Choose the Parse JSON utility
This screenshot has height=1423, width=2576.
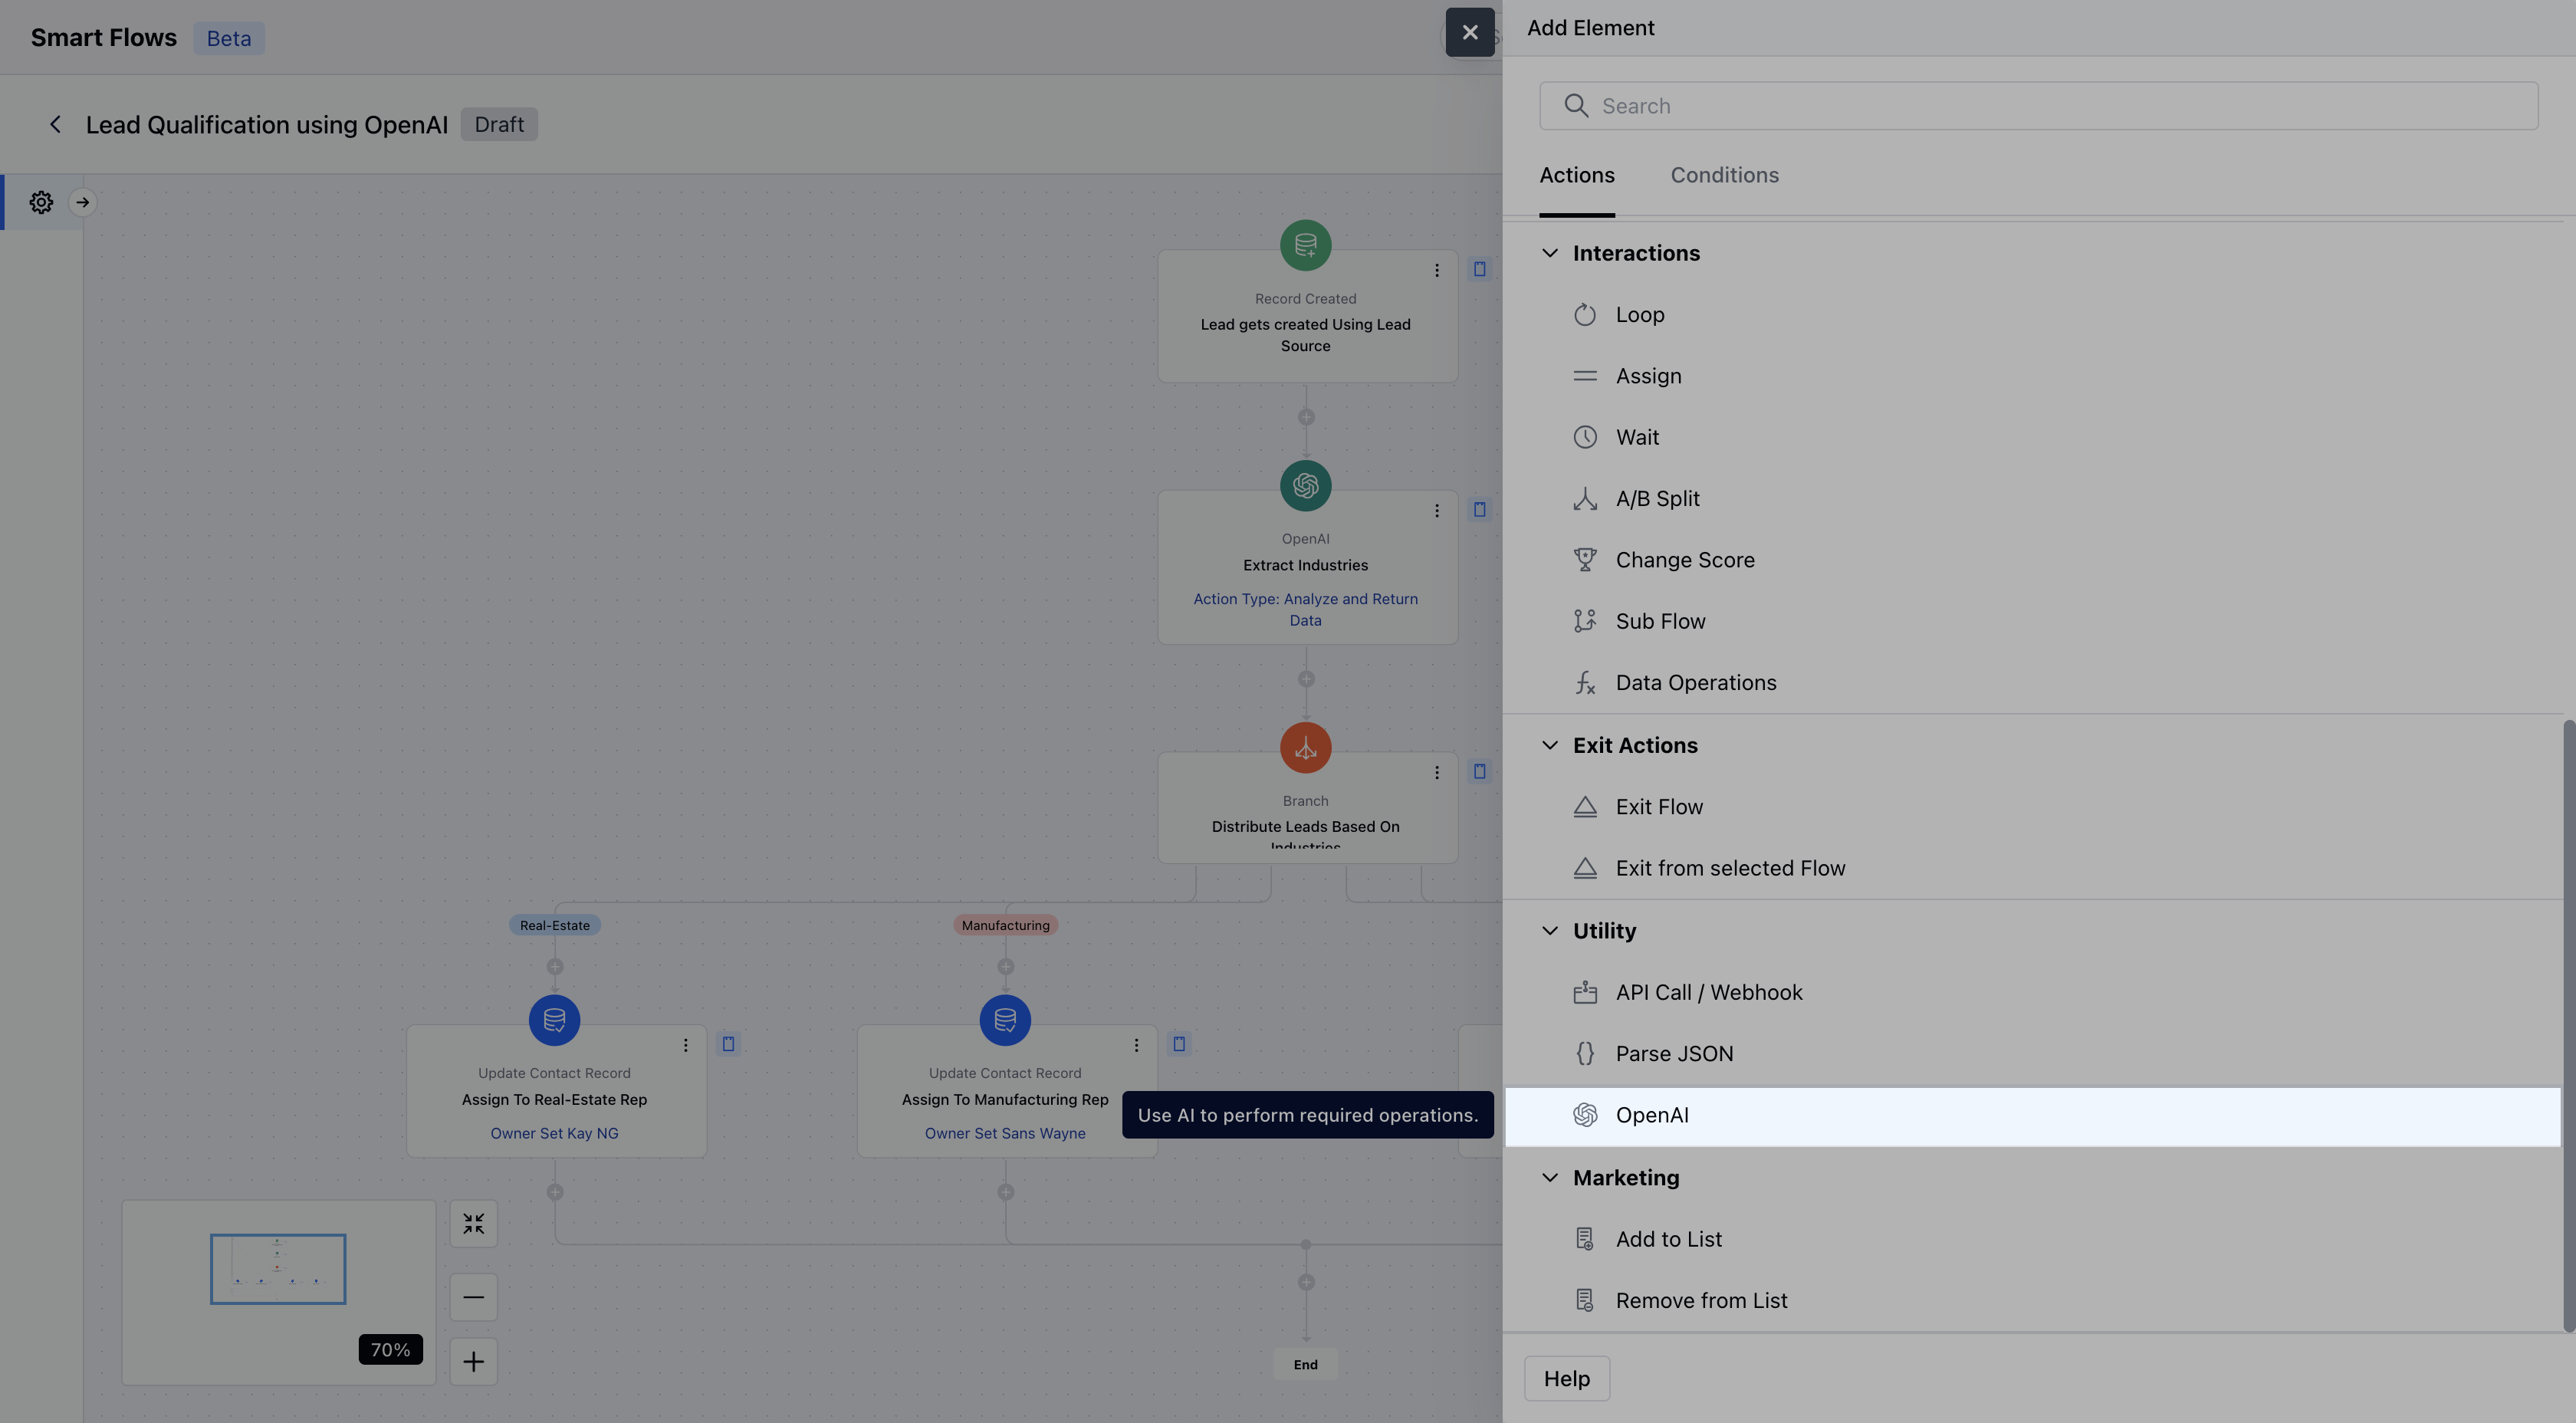1674,1054
